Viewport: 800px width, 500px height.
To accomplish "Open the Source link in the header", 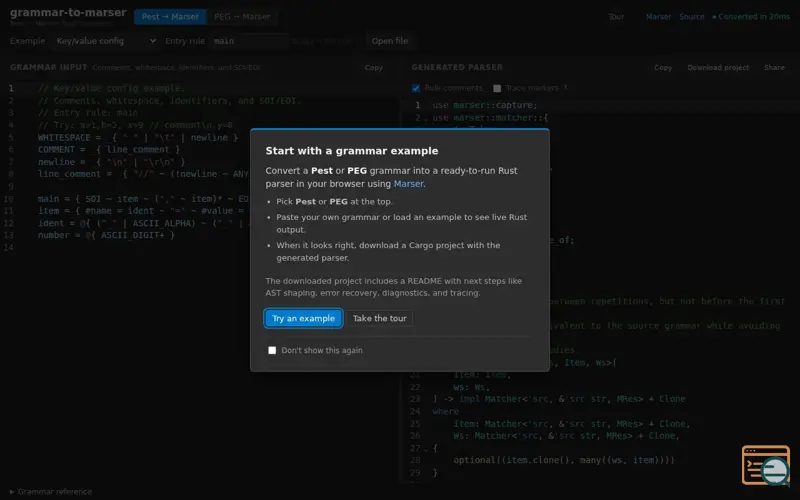I will (691, 17).
